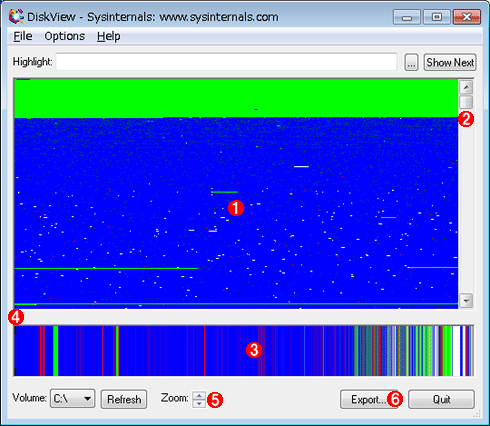Decrease zoom with the down spinner arrow

pyautogui.click(x=199, y=403)
